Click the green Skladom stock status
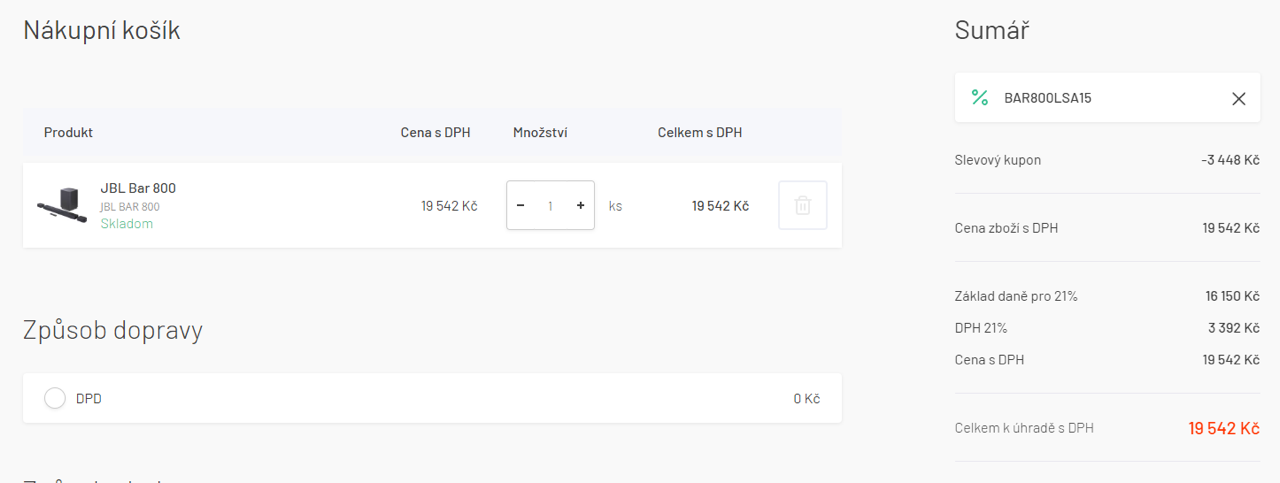 coord(127,224)
